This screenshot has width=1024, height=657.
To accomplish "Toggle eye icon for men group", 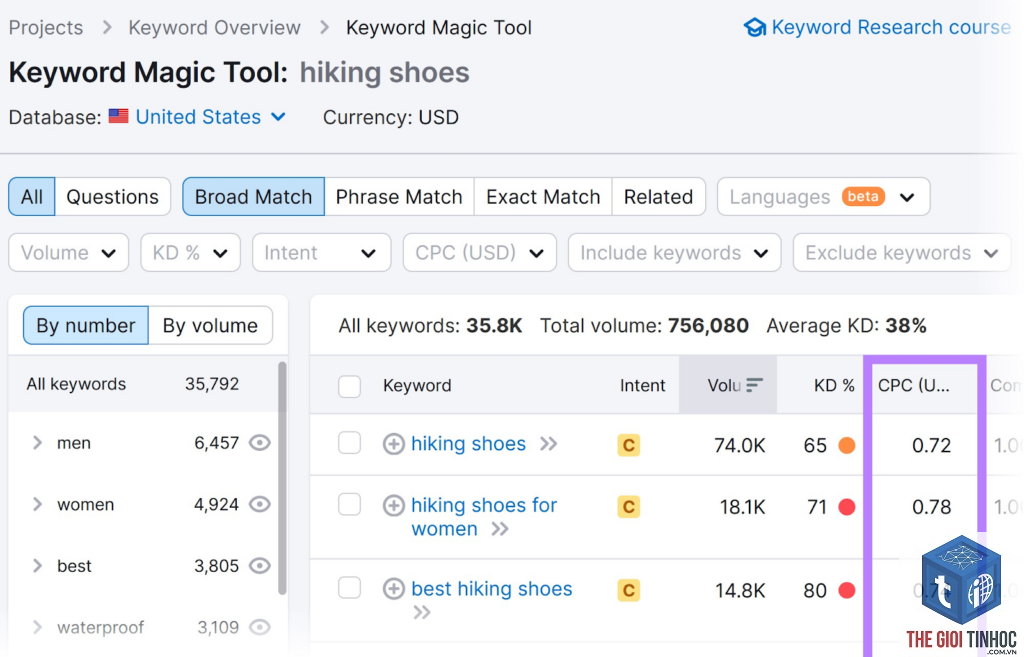I will click(x=260, y=443).
